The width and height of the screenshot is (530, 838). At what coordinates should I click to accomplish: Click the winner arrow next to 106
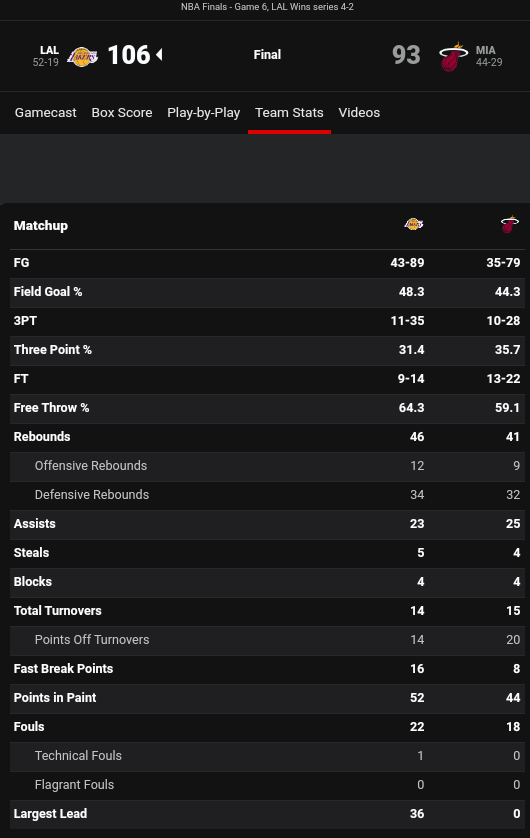tap(159, 55)
